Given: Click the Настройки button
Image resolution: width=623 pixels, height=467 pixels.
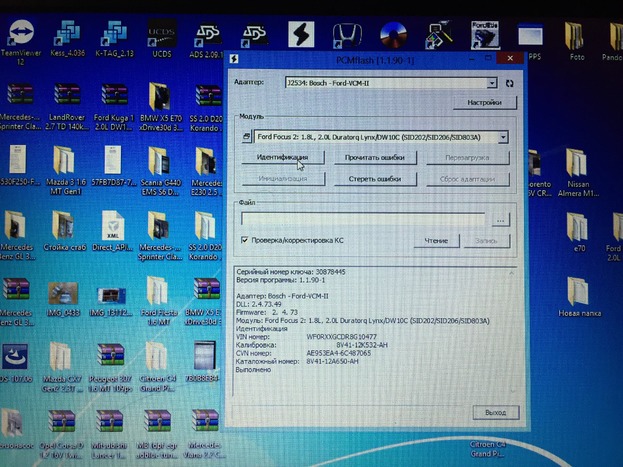Looking at the screenshot, I should [x=484, y=103].
